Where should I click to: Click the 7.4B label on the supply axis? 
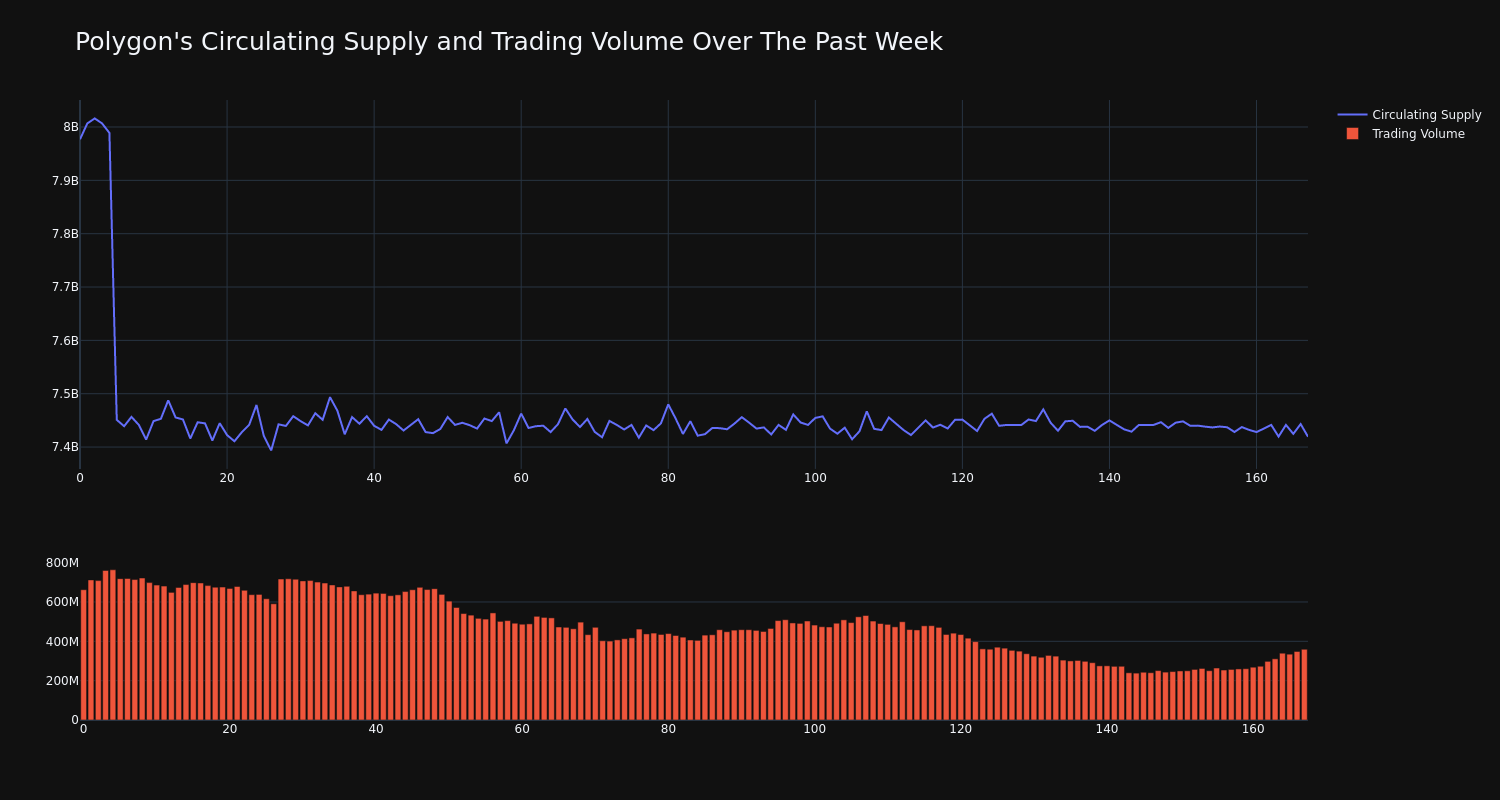(x=65, y=447)
